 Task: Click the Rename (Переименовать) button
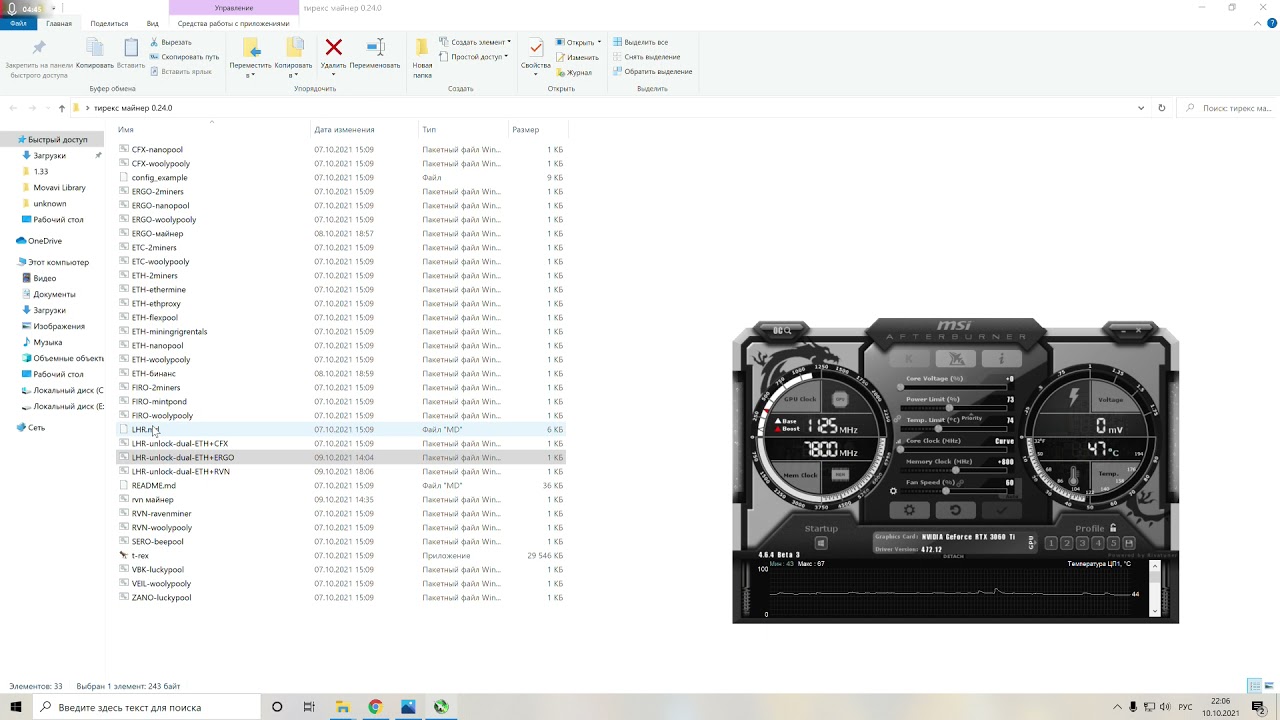tap(375, 54)
